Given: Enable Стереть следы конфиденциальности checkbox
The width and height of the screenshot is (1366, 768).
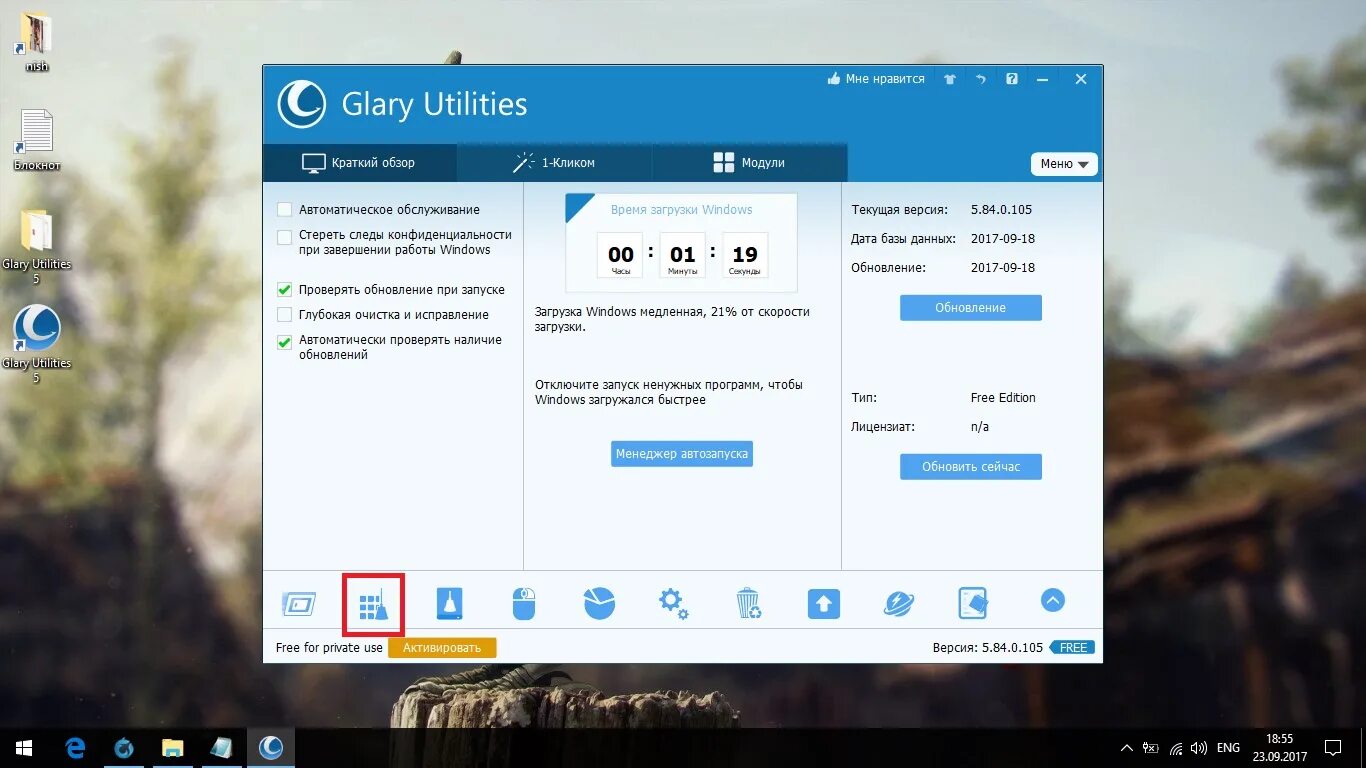Looking at the screenshot, I should tap(285, 238).
